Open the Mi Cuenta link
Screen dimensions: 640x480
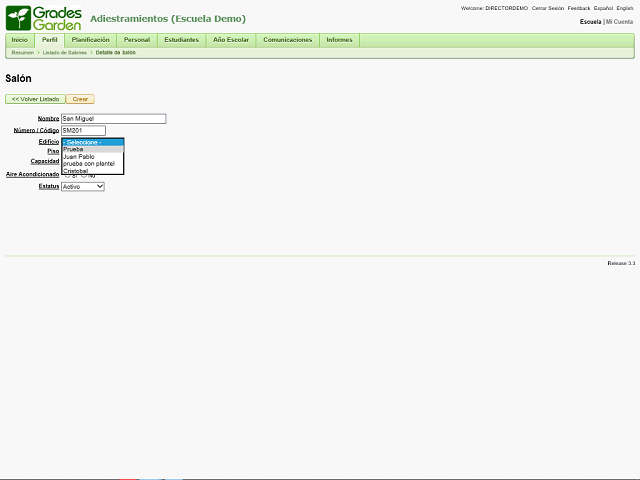[620, 21]
